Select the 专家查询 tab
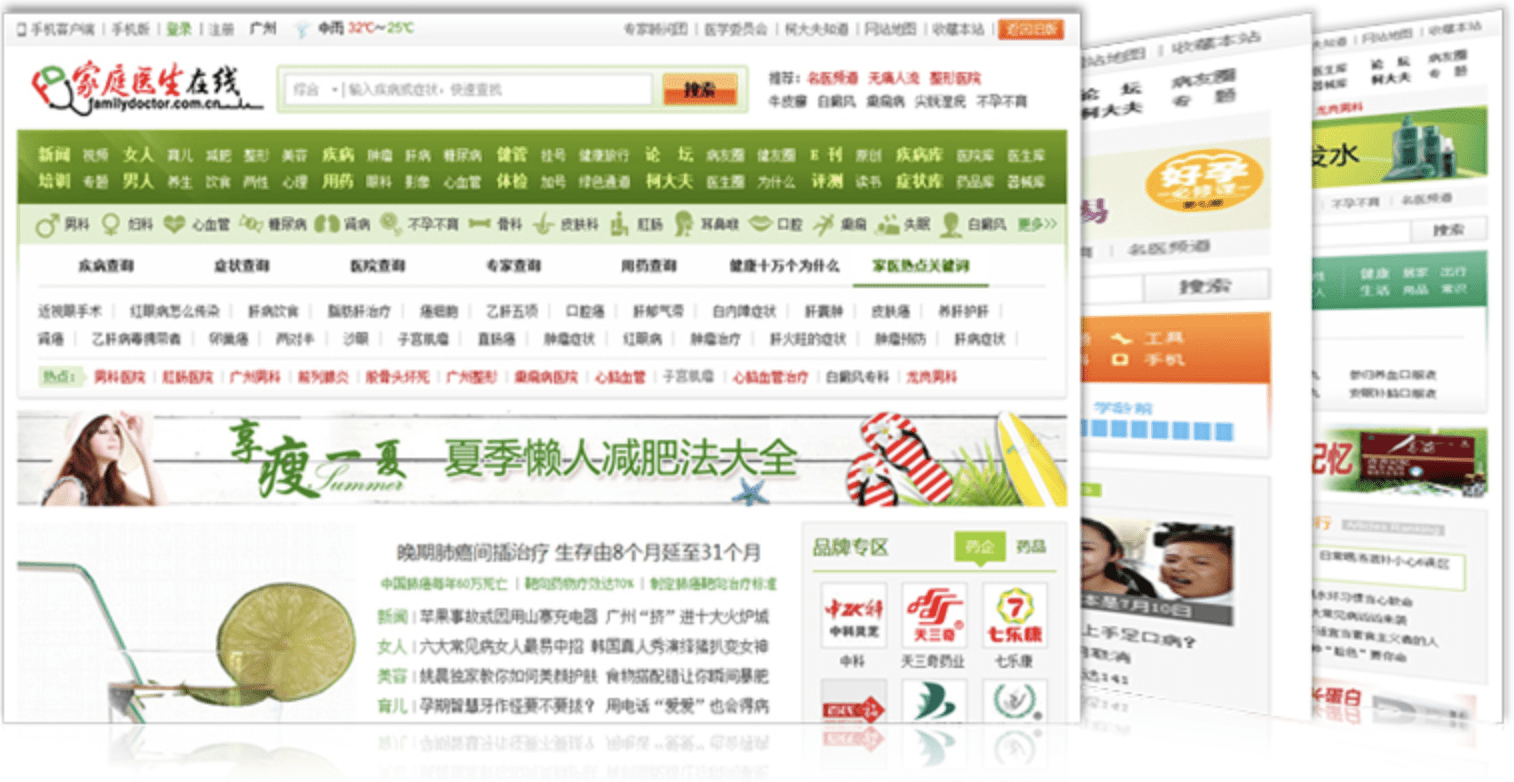 513,266
